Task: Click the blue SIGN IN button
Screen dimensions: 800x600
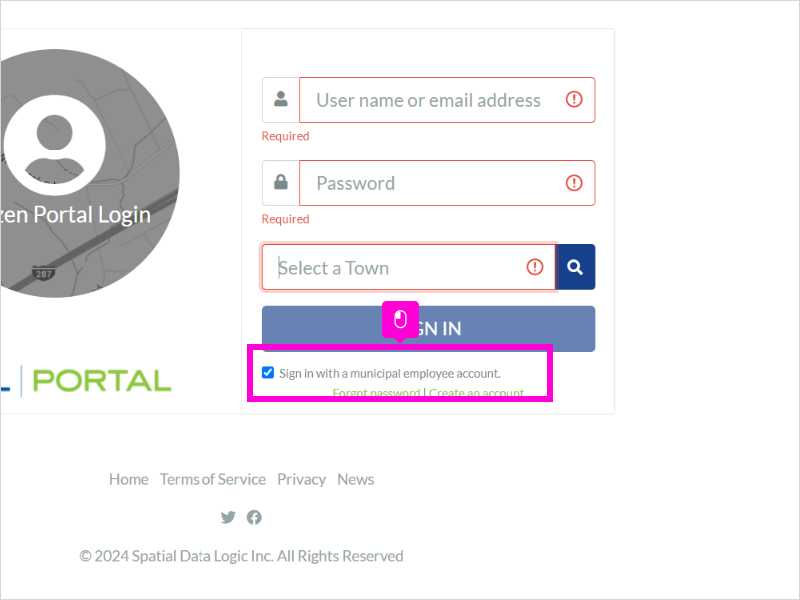Action: [428, 329]
